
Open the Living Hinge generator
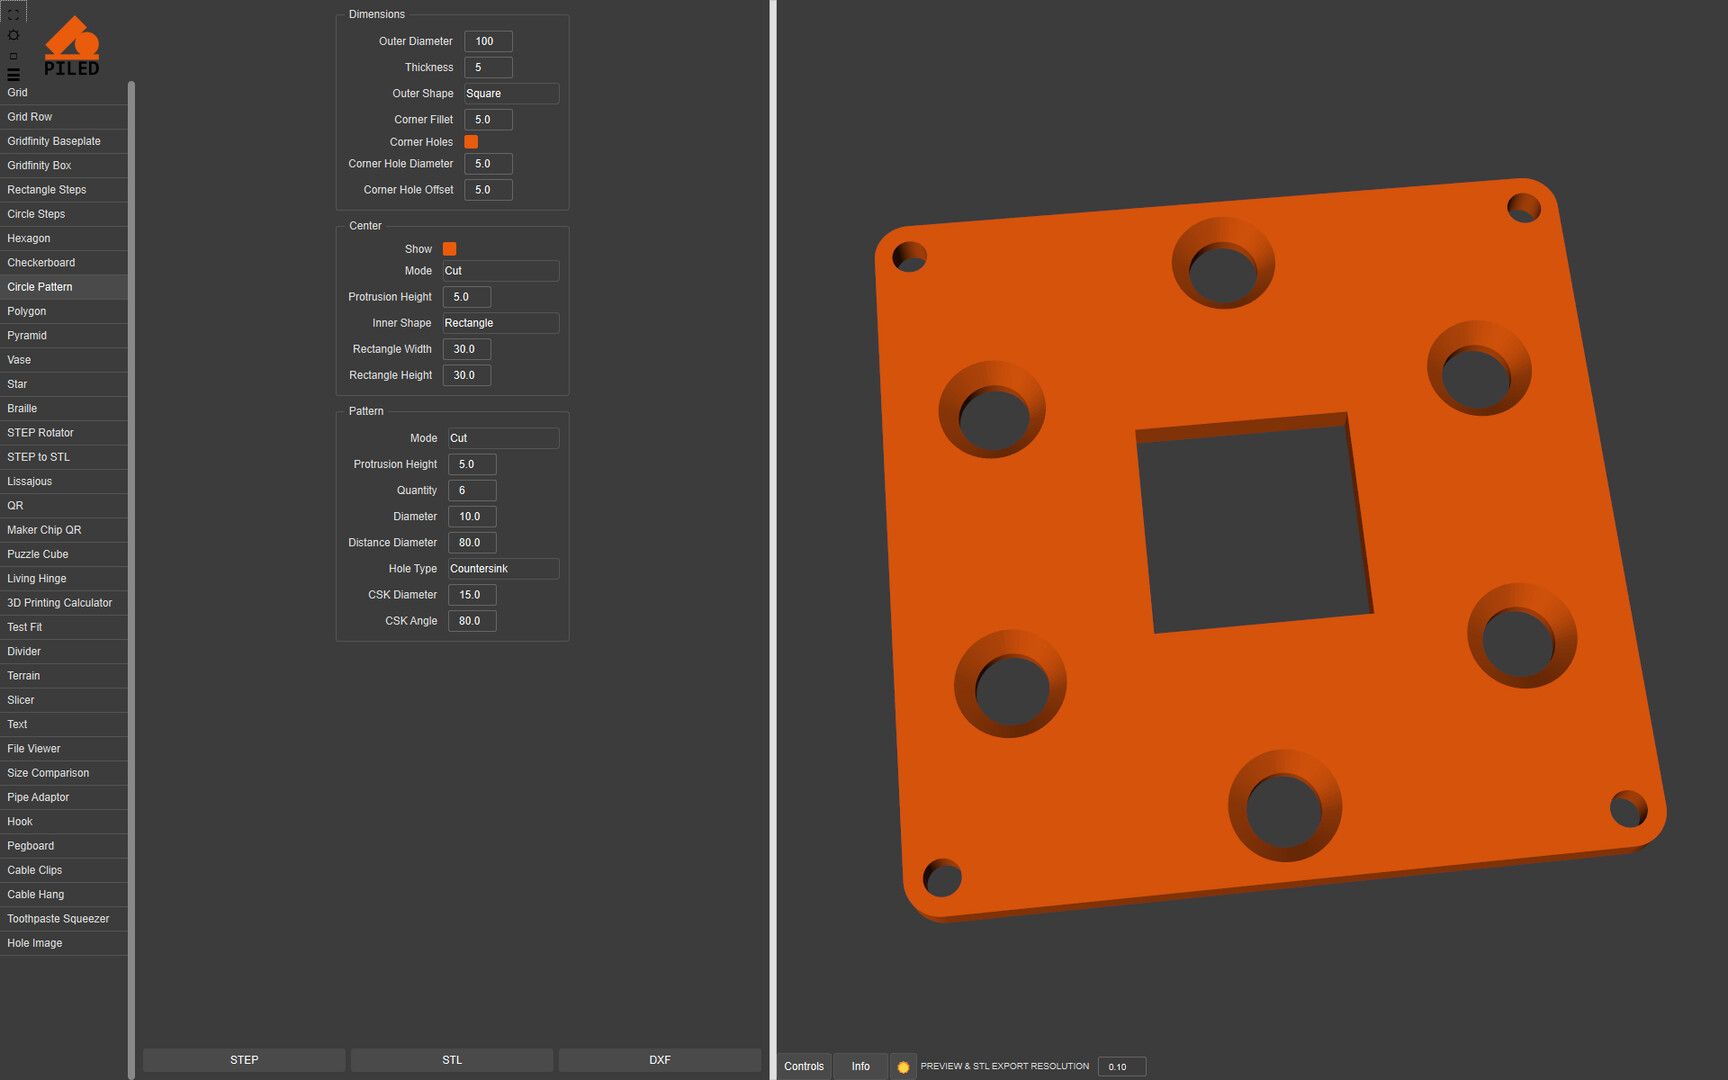(37, 579)
